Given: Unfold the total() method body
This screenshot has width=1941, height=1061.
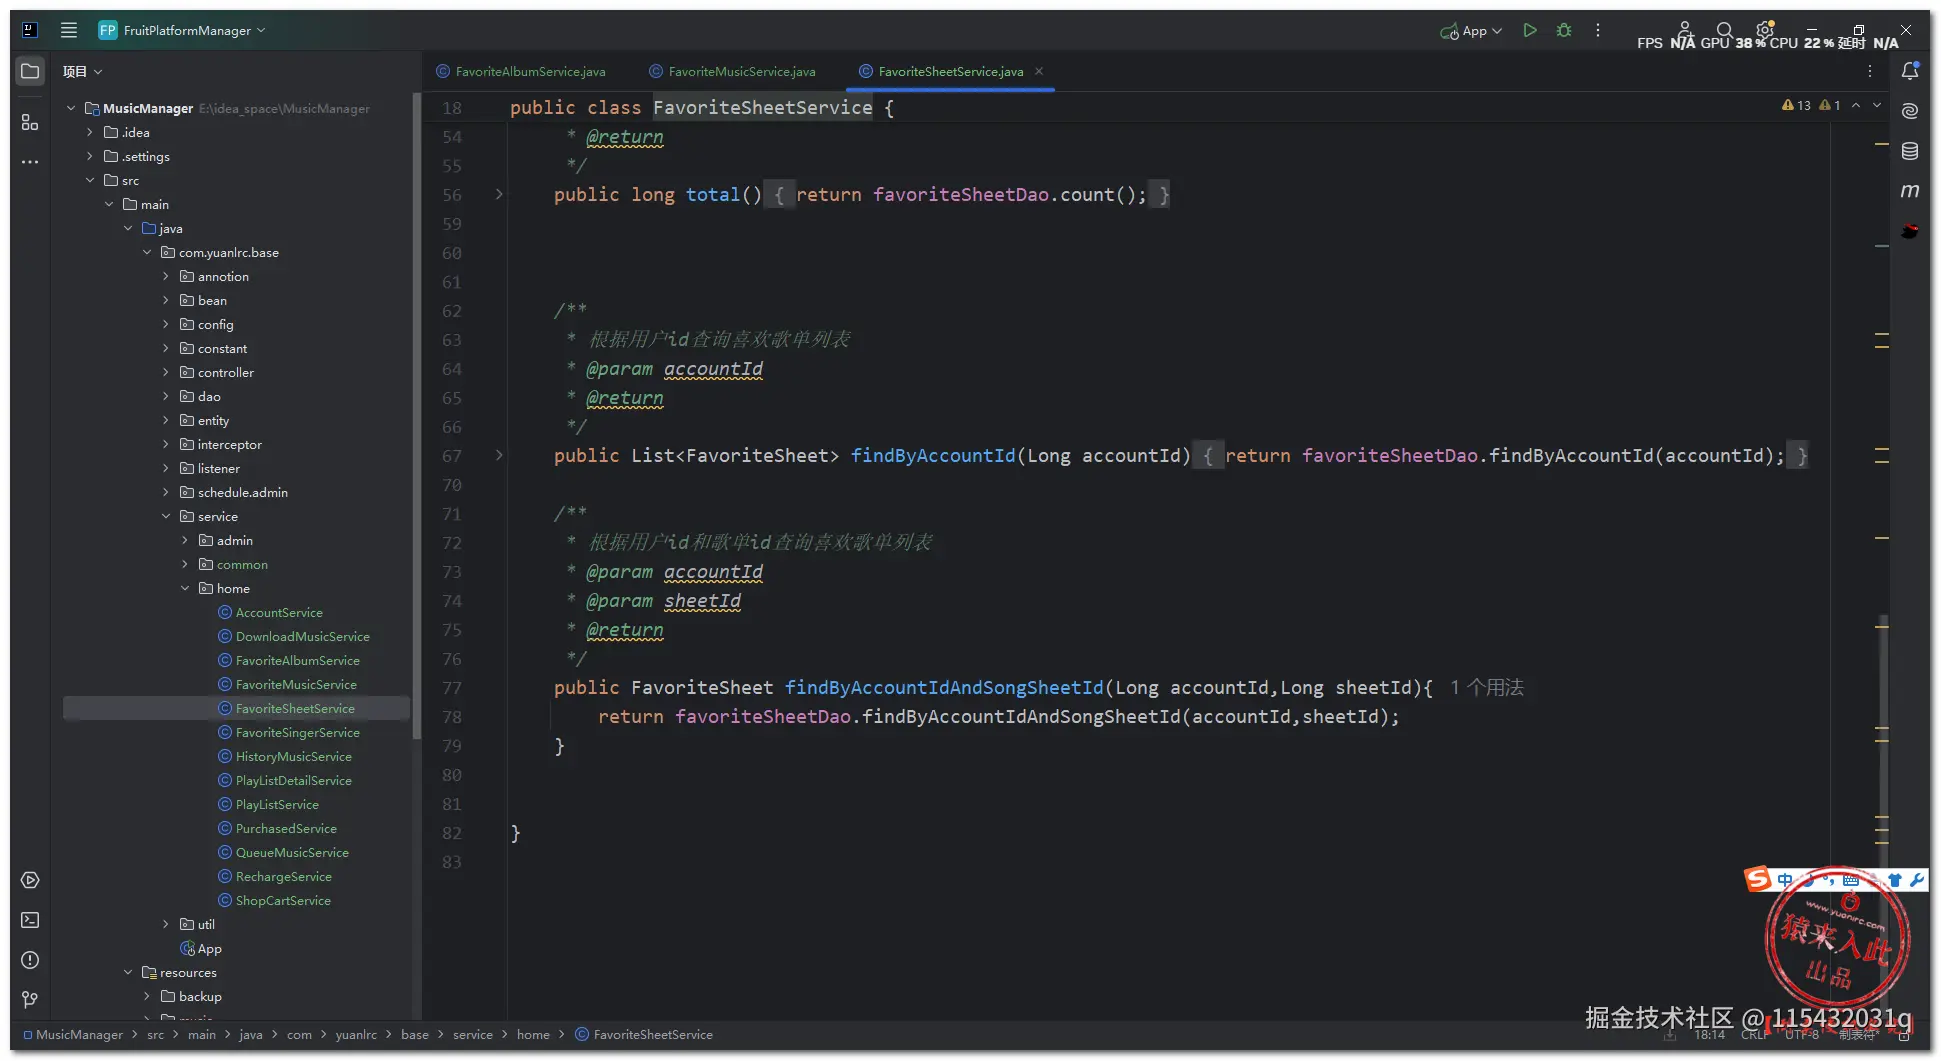Looking at the screenshot, I should click(499, 194).
